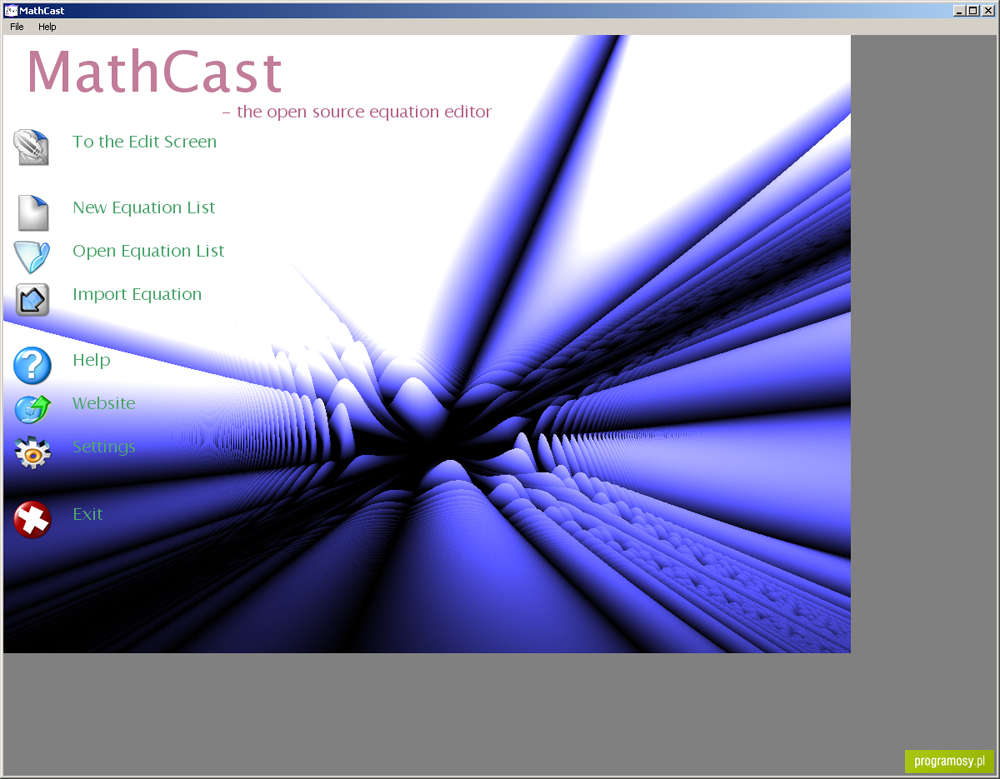This screenshot has height=779, width=1000.
Task: Click the globe Website icon
Action: coord(33,409)
